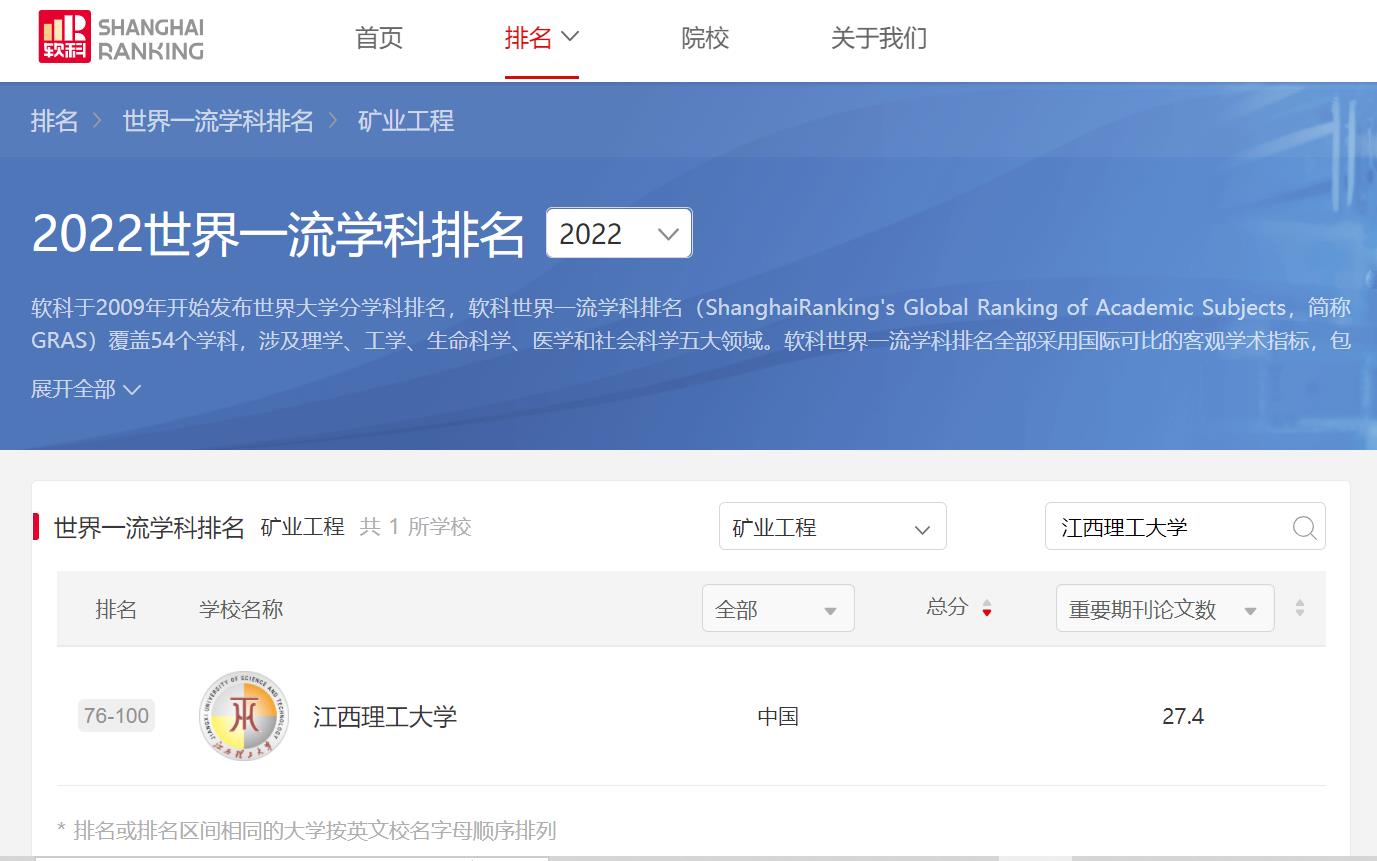The image size is (1377, 861).
Task: Open the 排名 navigation menu
Action: coord(542,38)
